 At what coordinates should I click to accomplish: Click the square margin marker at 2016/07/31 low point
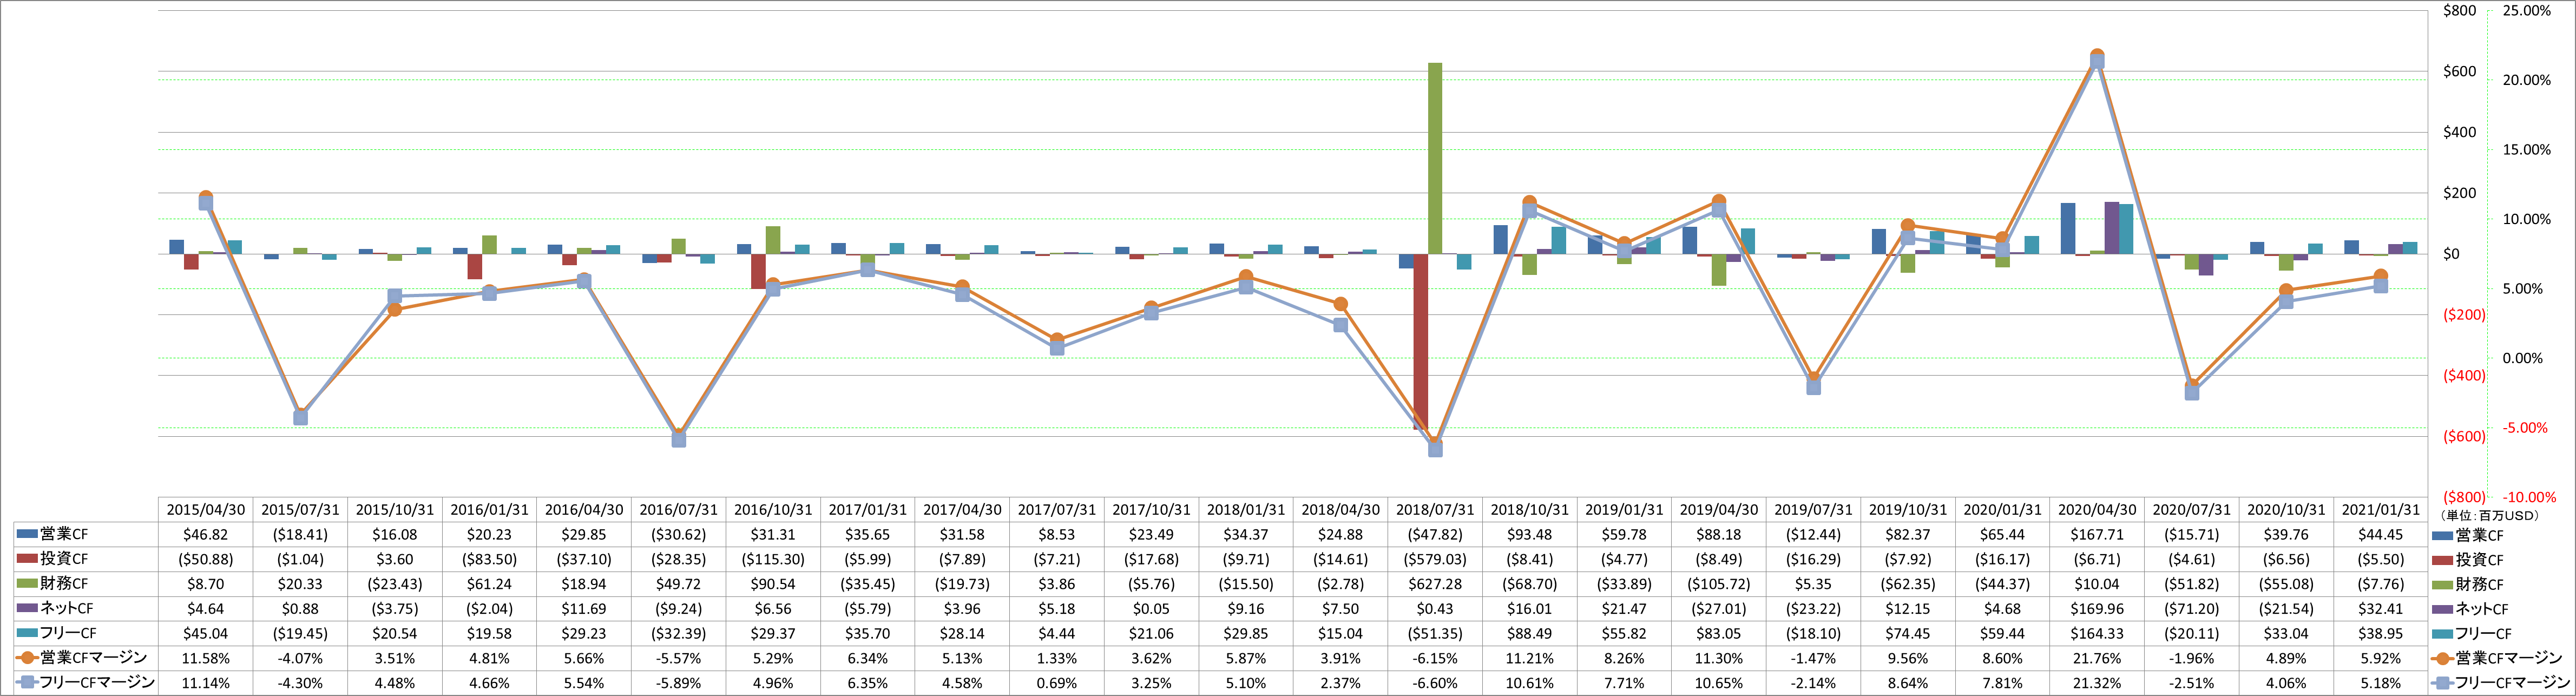point(679,439)
